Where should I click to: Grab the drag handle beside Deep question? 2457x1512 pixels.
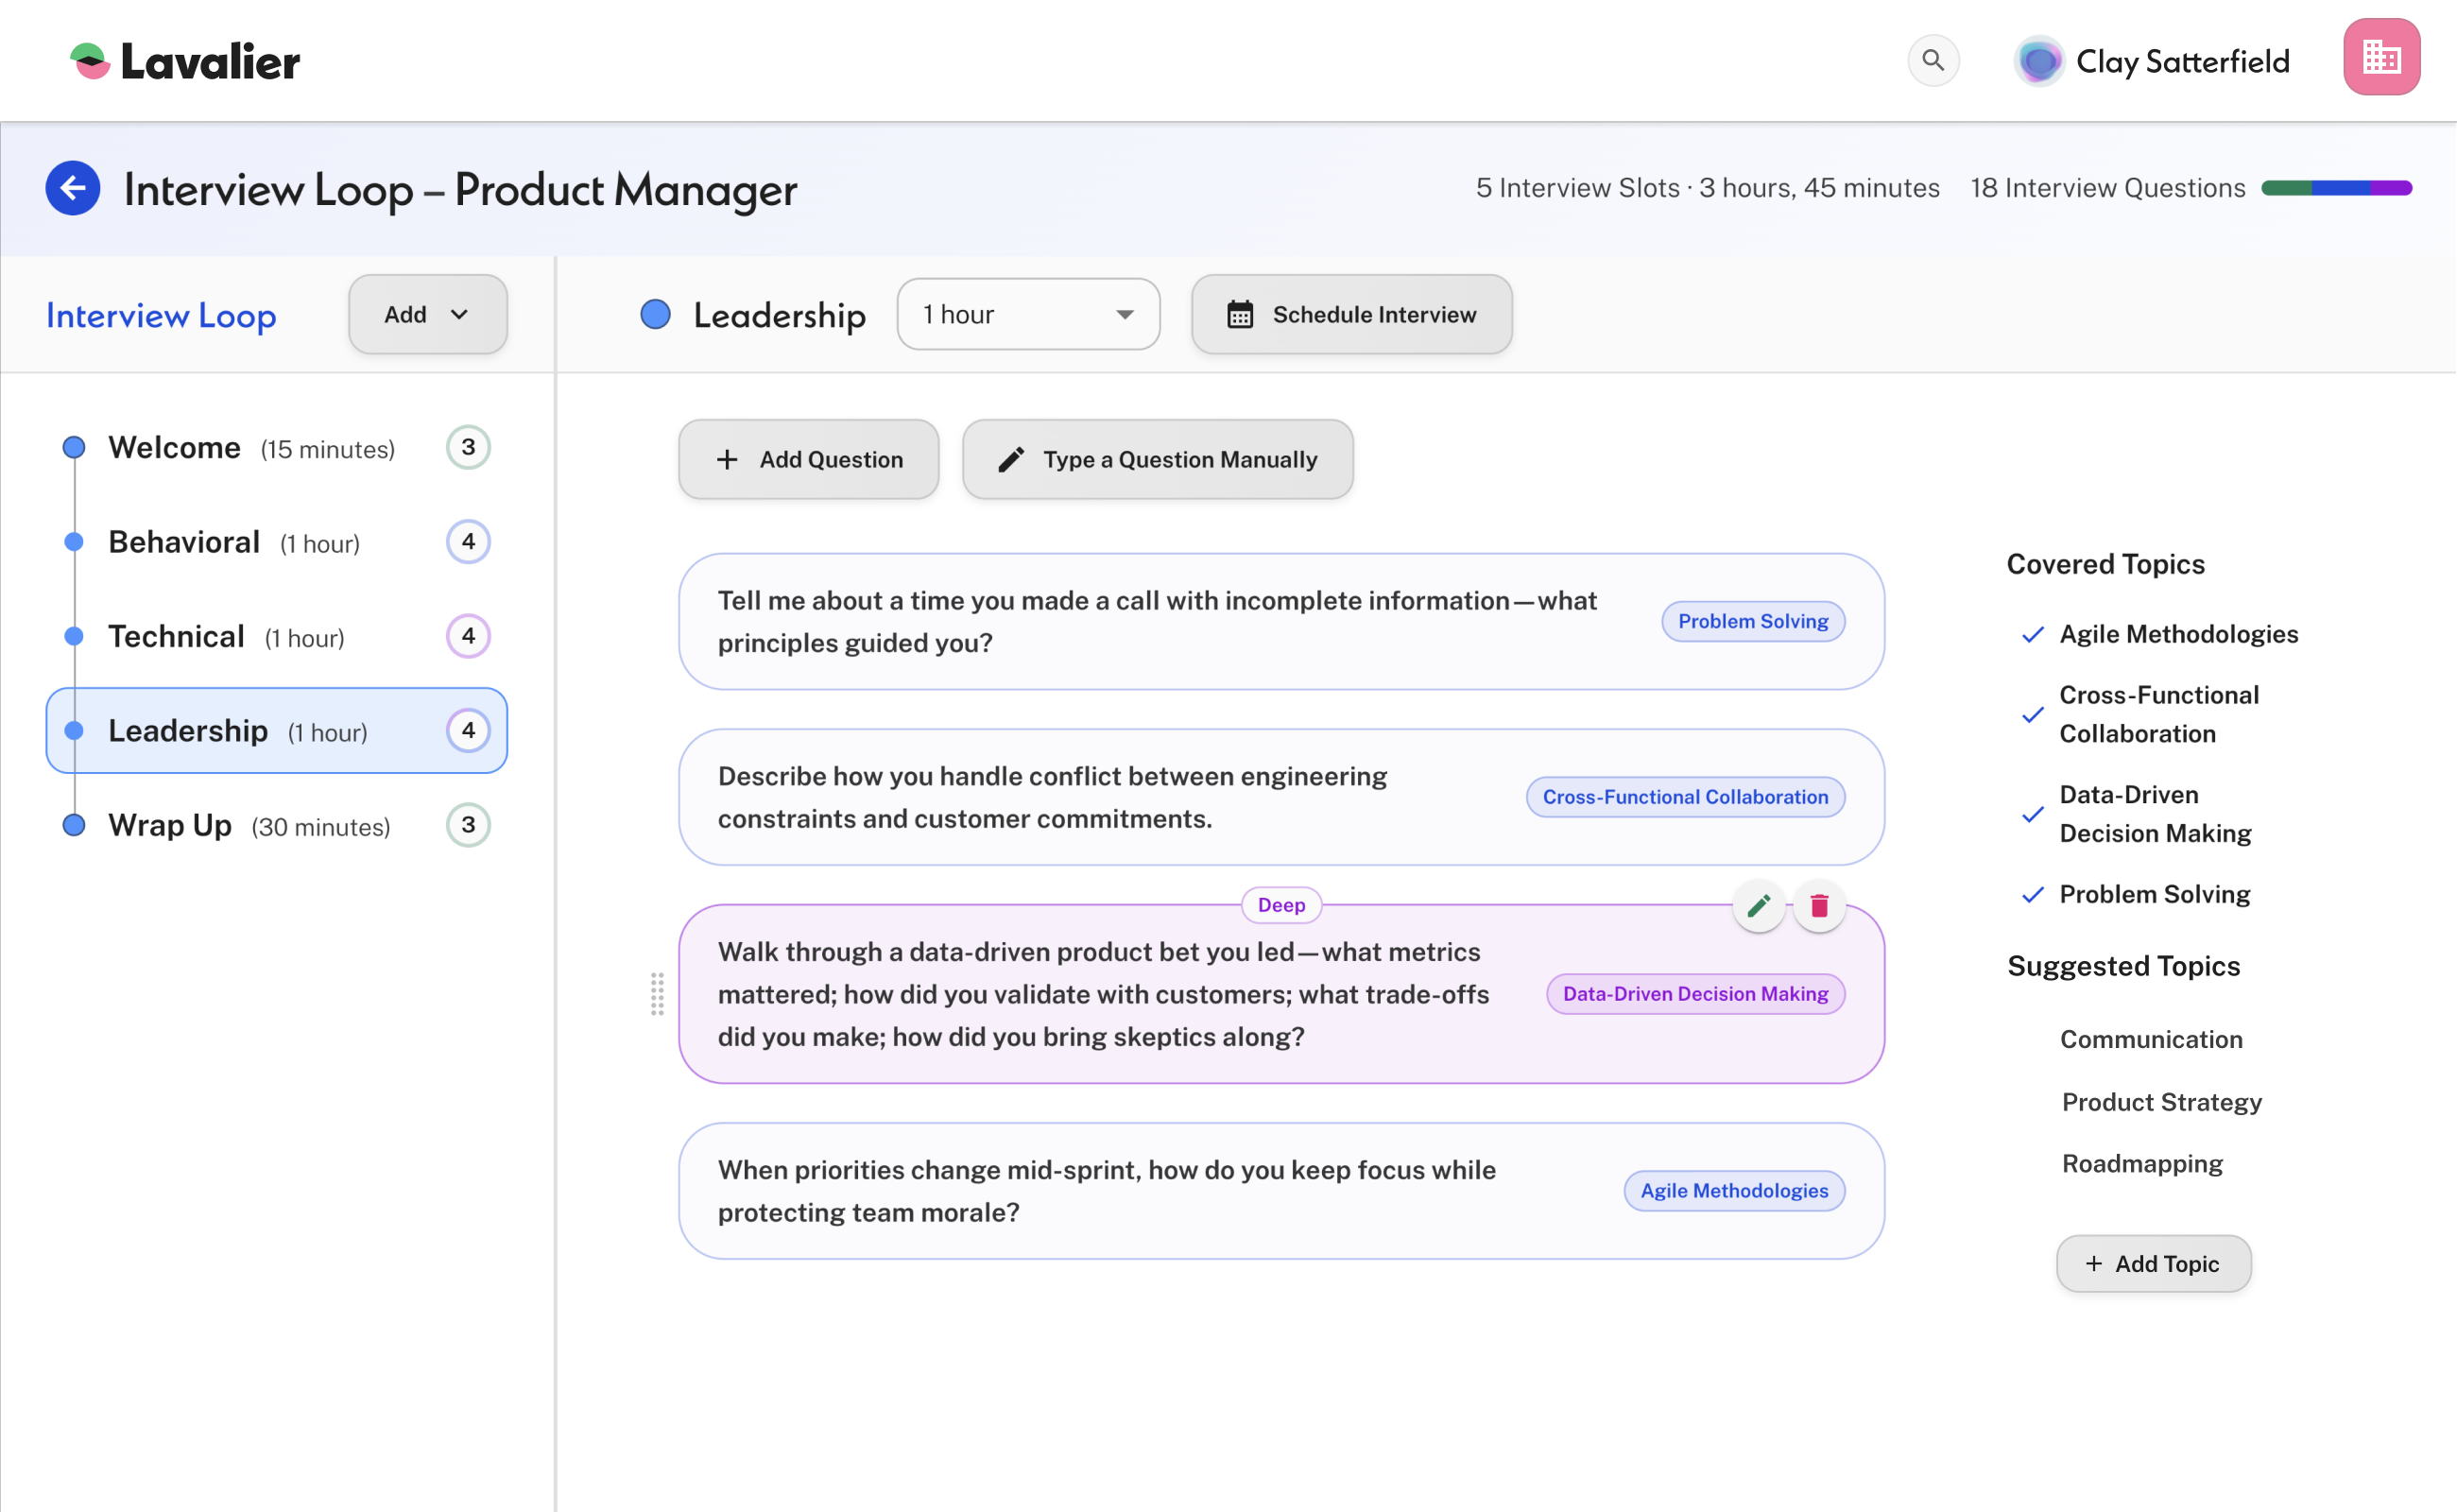point(657,994)
